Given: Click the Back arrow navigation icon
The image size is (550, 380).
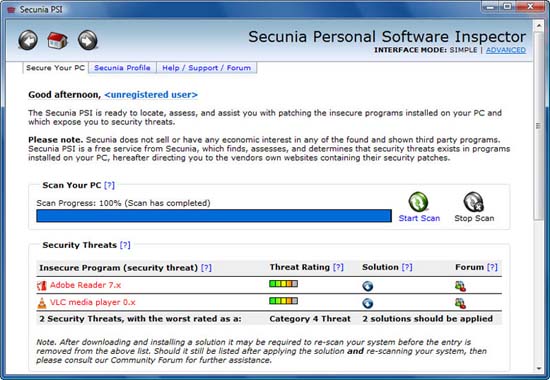Looking at the screenshot, I should 28,40.
